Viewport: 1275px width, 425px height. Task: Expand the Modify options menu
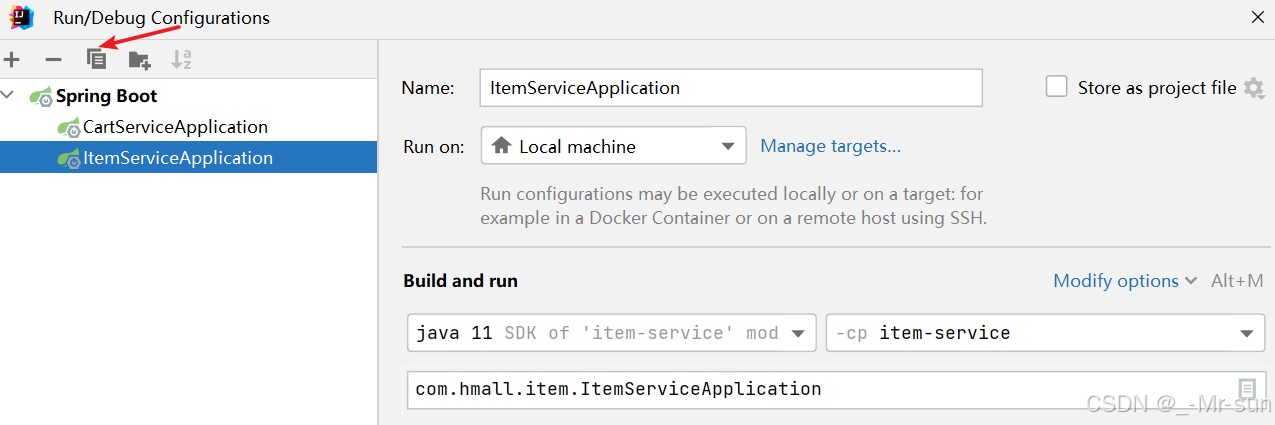point(1125,281)
